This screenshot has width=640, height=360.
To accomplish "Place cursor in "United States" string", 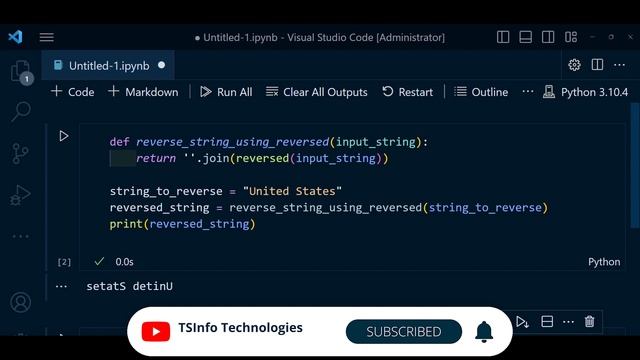I will click(292, 191).
